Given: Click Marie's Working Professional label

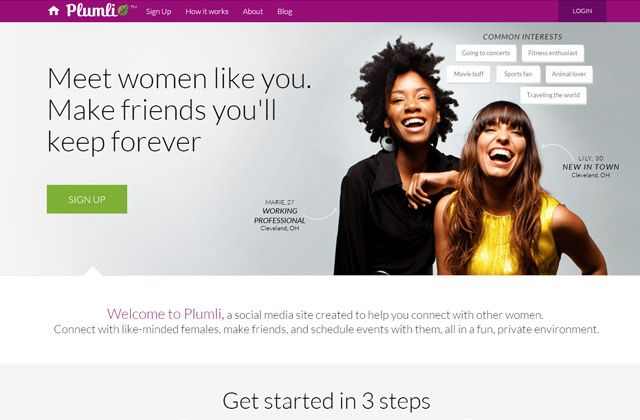Looking at the screenshot, I should point(280,216).
